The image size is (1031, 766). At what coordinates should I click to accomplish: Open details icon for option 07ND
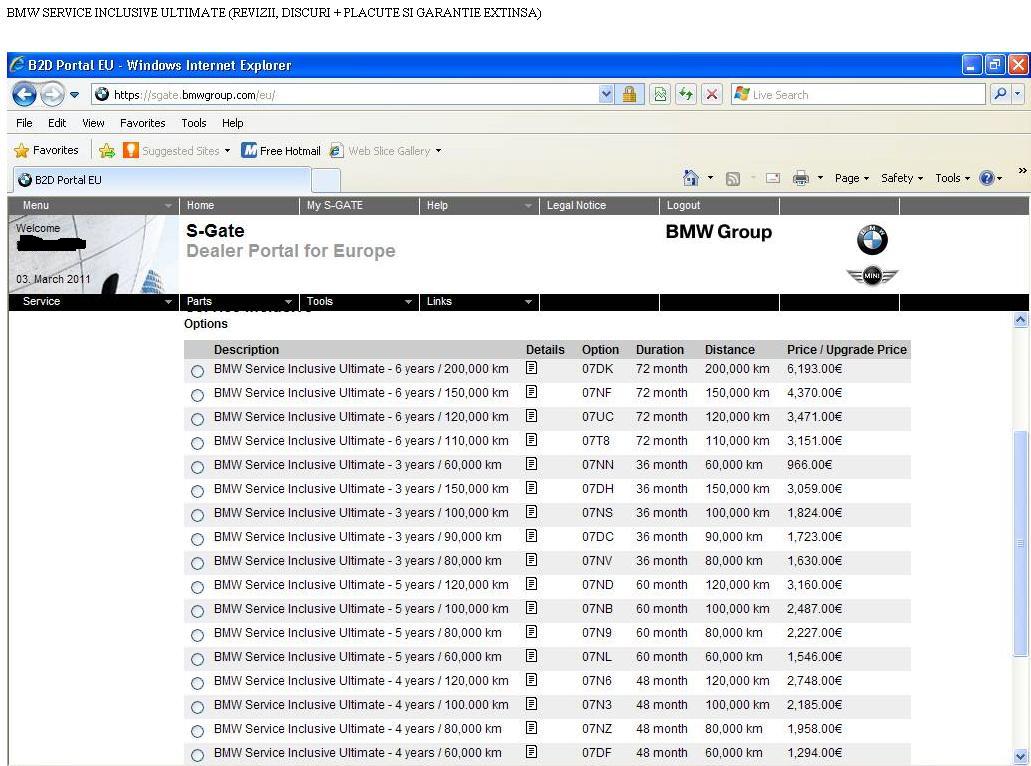pos(531,584)
